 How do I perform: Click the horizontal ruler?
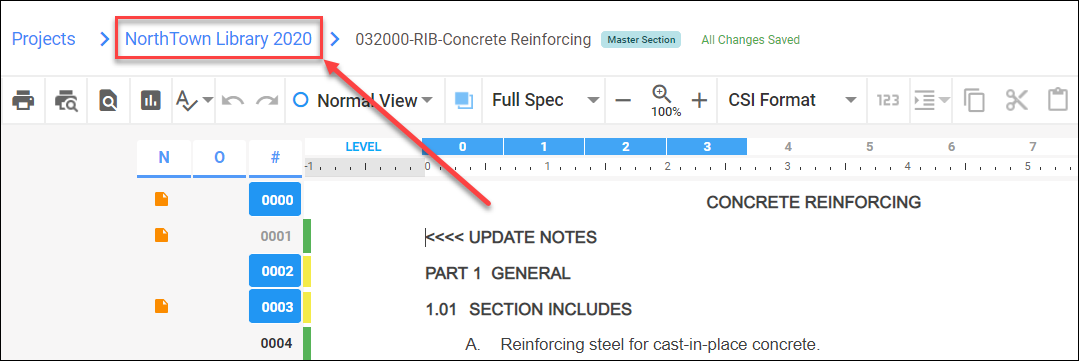(691, 167)
